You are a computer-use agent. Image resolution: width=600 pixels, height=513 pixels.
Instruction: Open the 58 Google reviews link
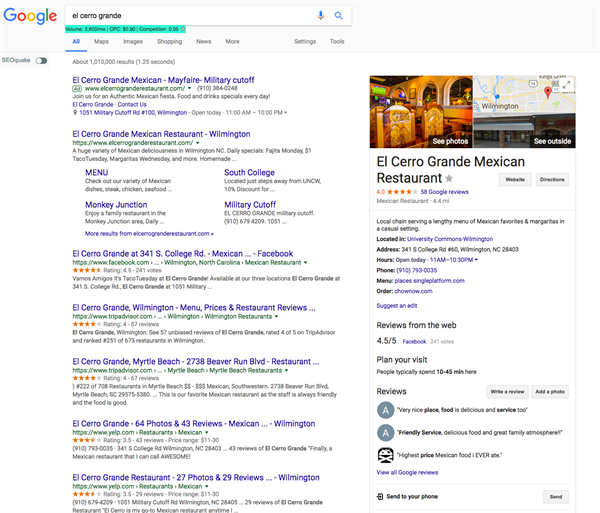[x=444, y=192]
